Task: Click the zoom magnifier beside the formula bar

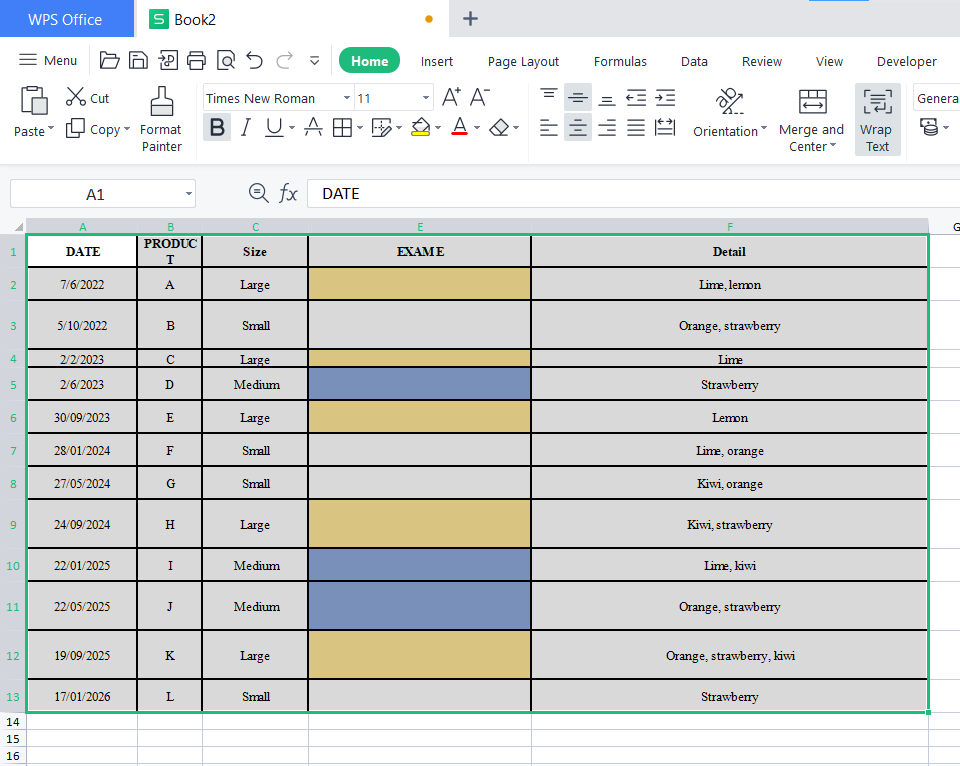Action: point(259,193)
